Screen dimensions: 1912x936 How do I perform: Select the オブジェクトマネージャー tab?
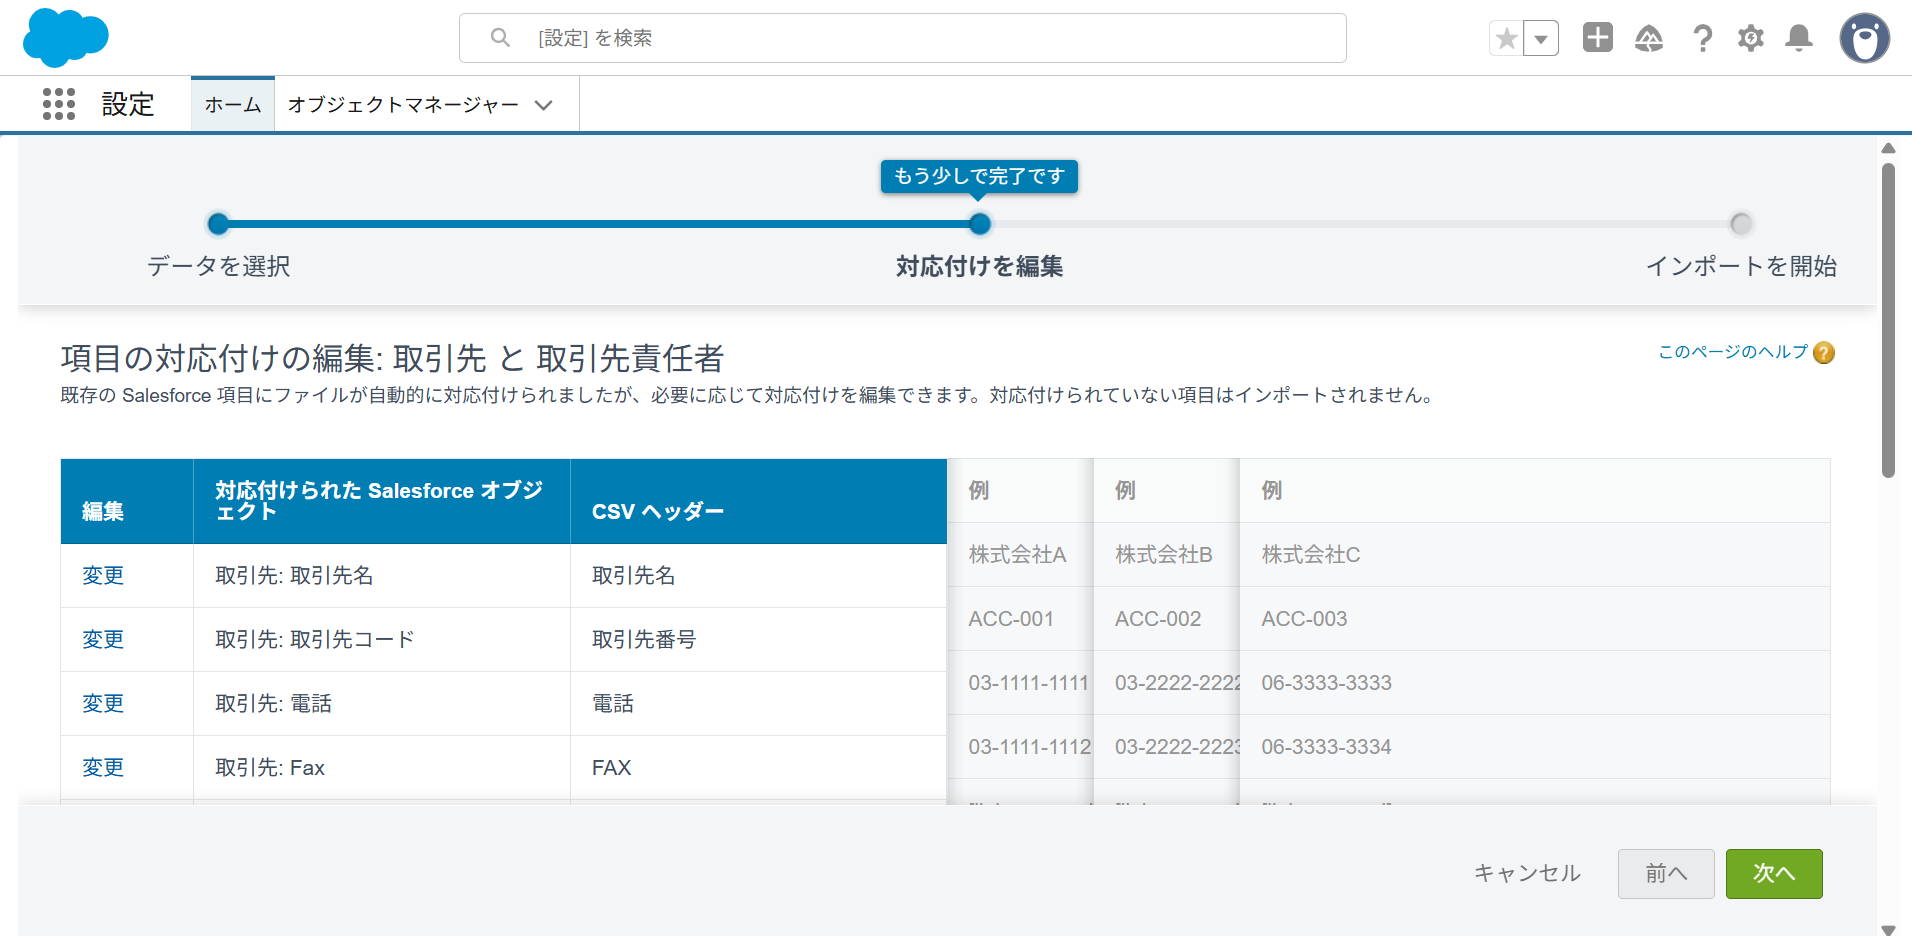tap(403, 105)
